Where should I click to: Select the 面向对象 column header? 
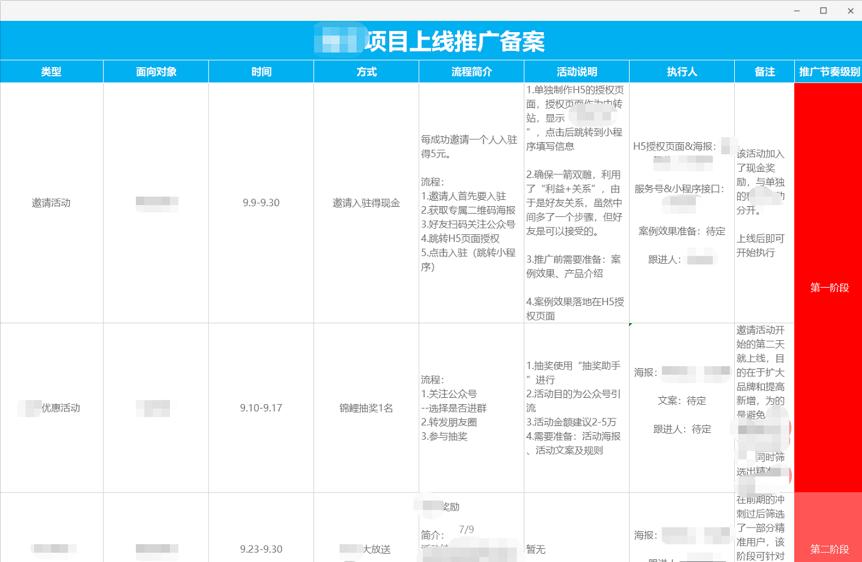coord(156,72)
